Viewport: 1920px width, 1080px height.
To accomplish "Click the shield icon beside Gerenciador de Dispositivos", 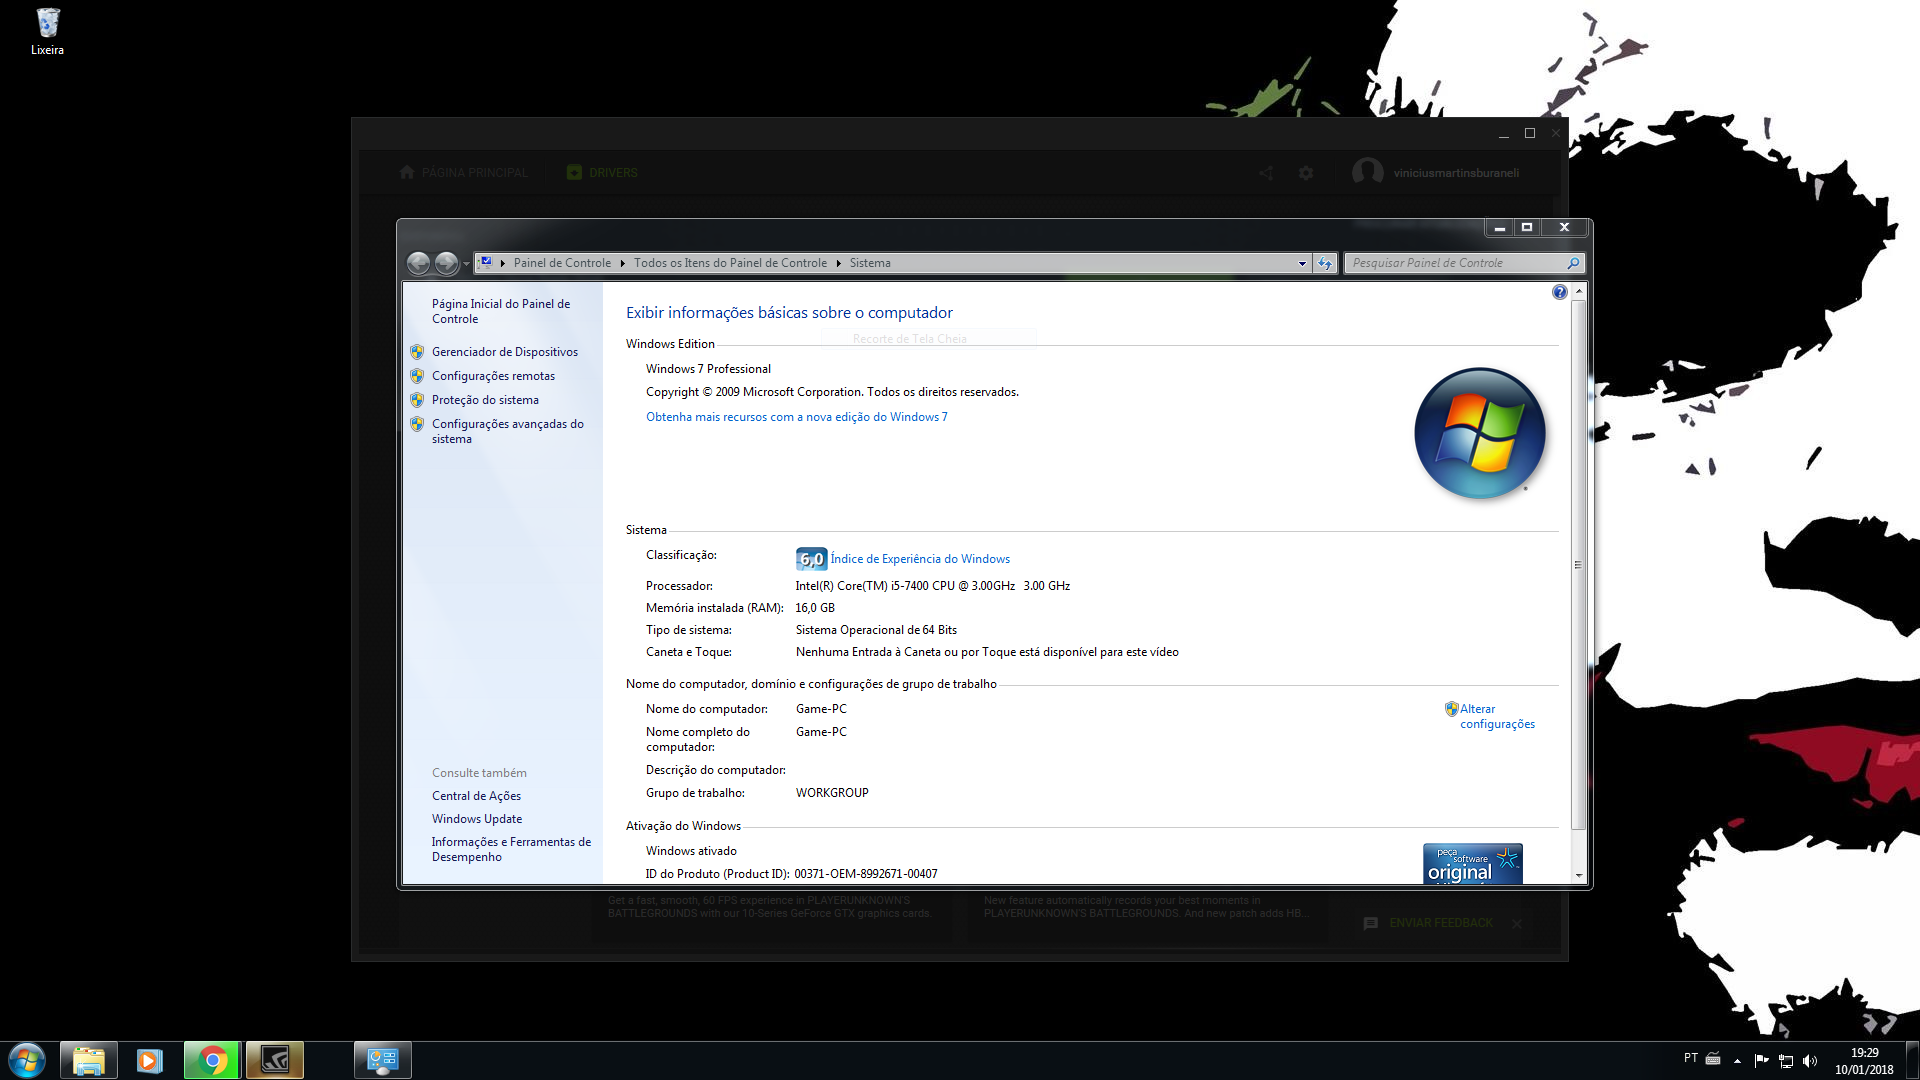I will point(417,352).
